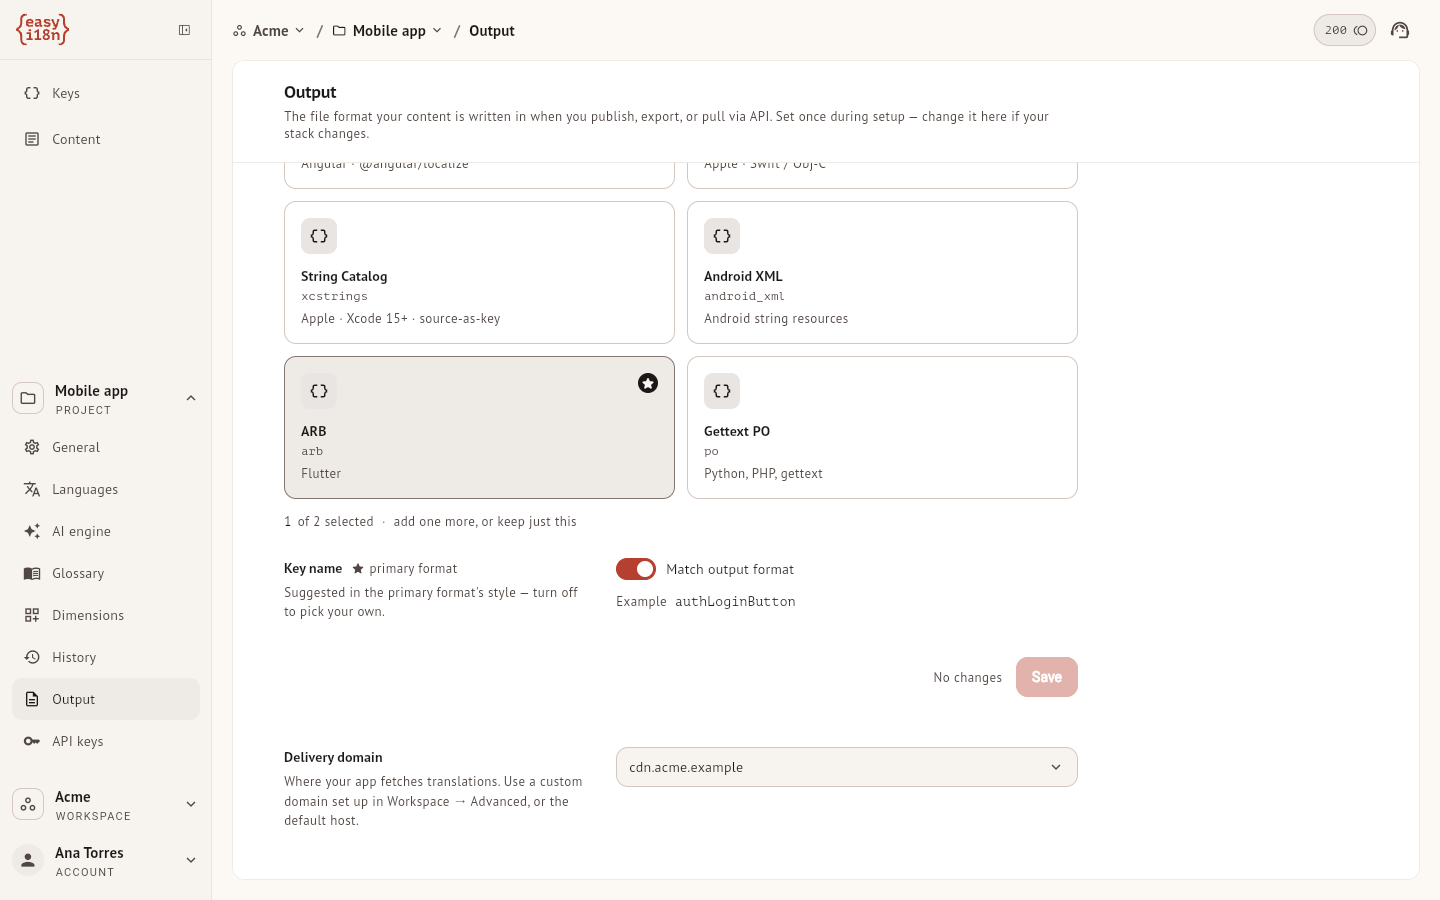The image size is (1440, 900).
Task: Open the Languages page
Action: (106, 489)
